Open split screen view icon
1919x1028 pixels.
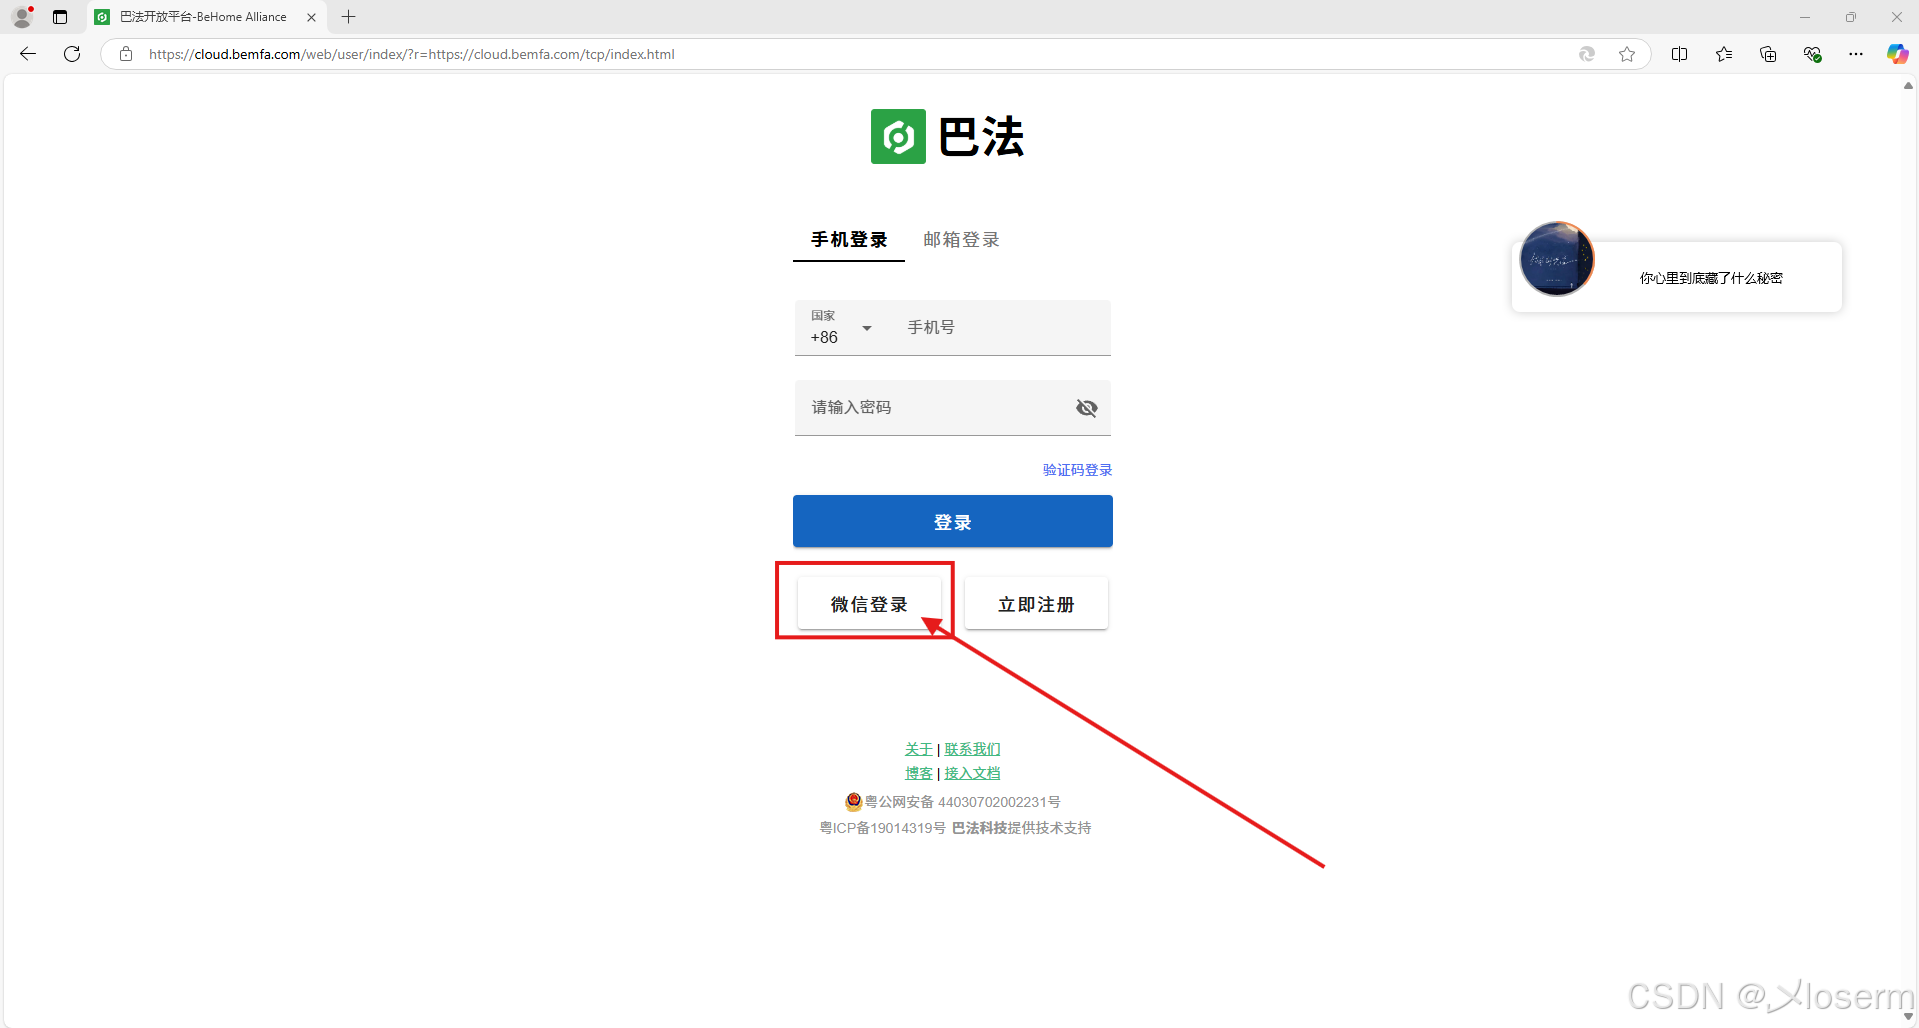pos(1680,54)
